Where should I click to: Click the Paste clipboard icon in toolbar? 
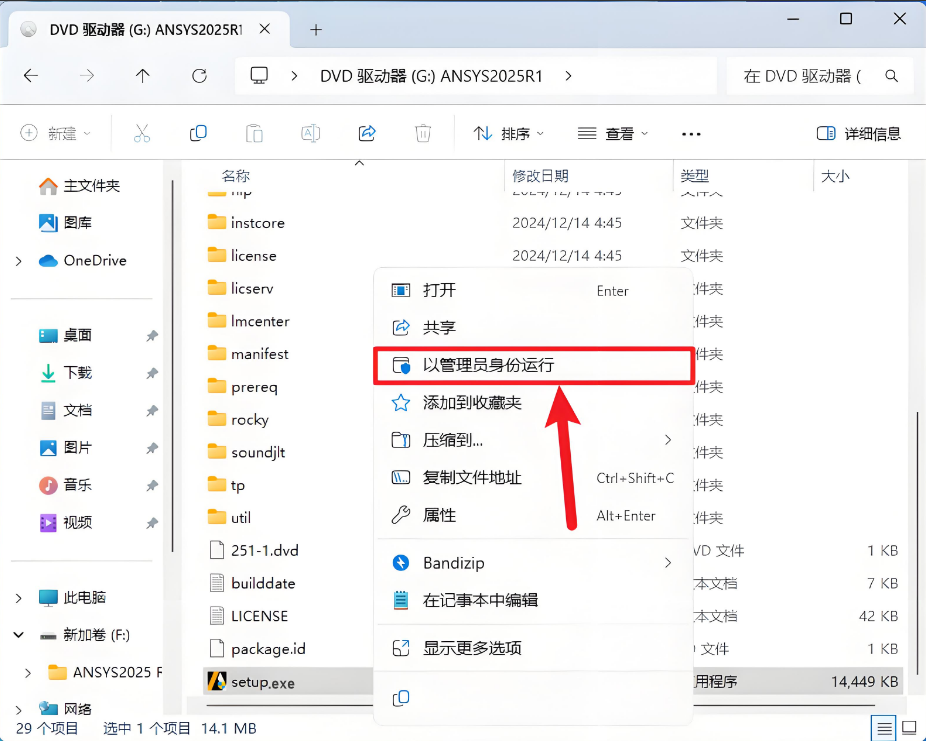(x=254, y=133)
